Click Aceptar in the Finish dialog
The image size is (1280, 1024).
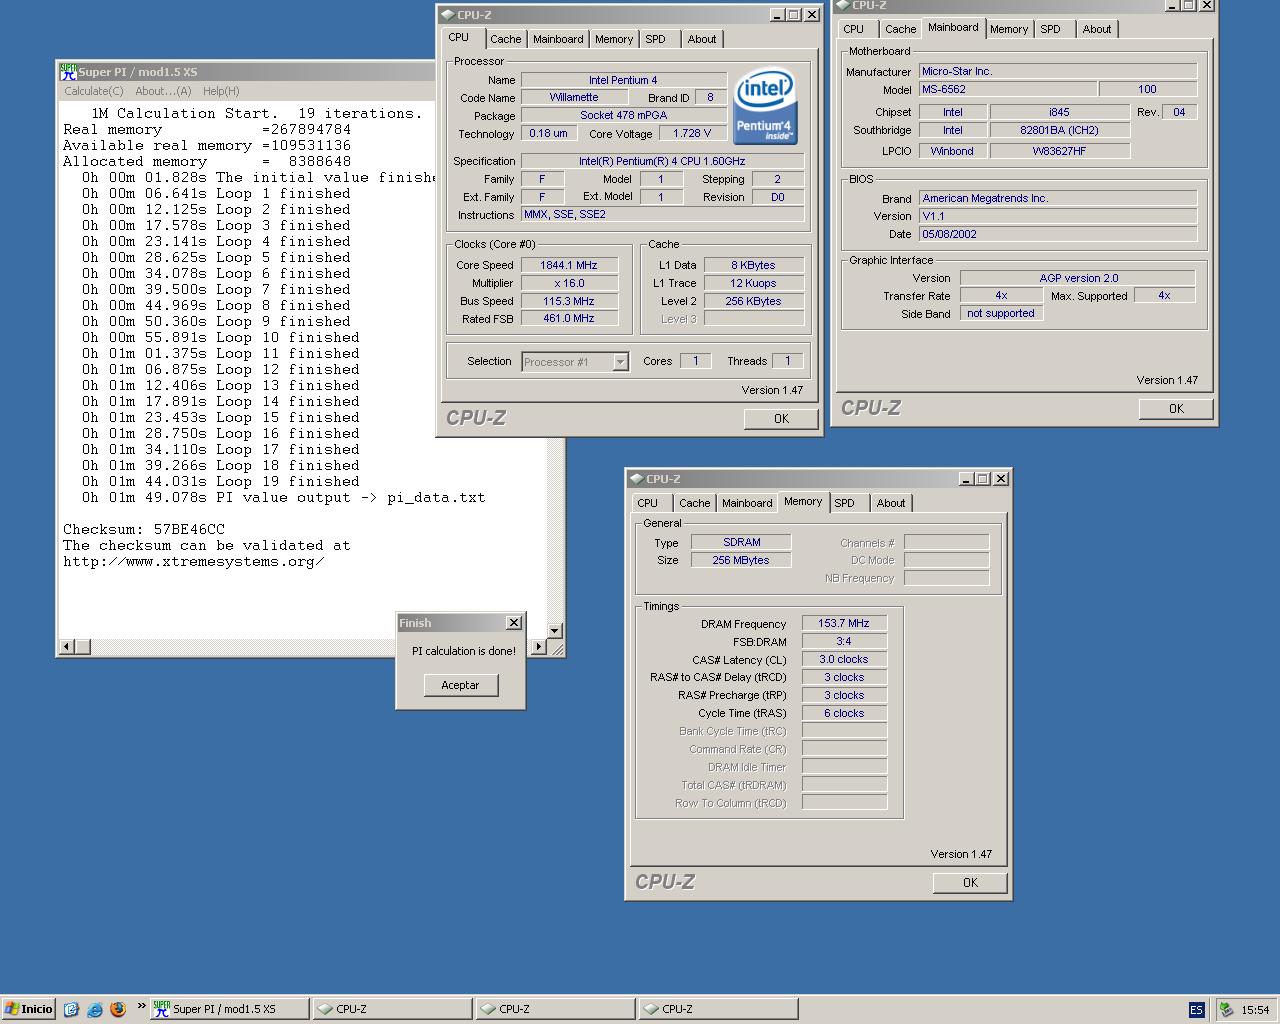click(460, 685)
